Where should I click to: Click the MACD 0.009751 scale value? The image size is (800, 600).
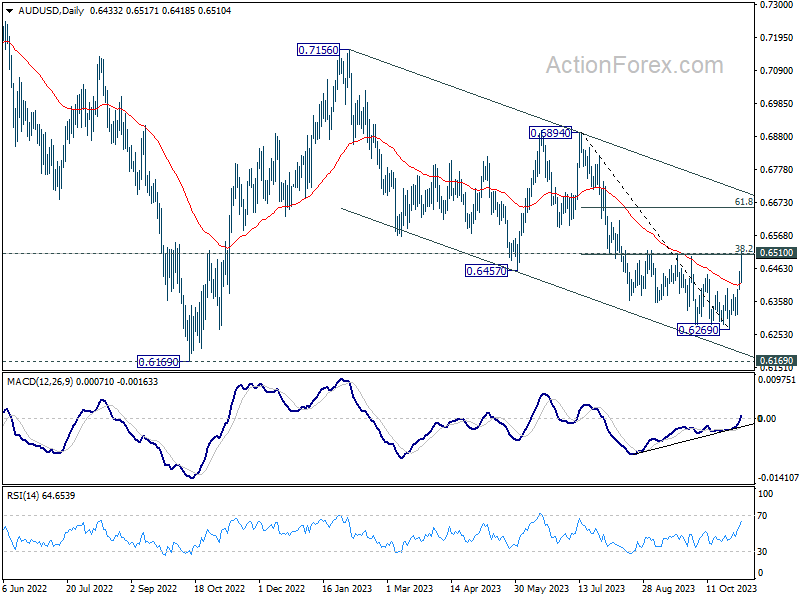point(777,380)
